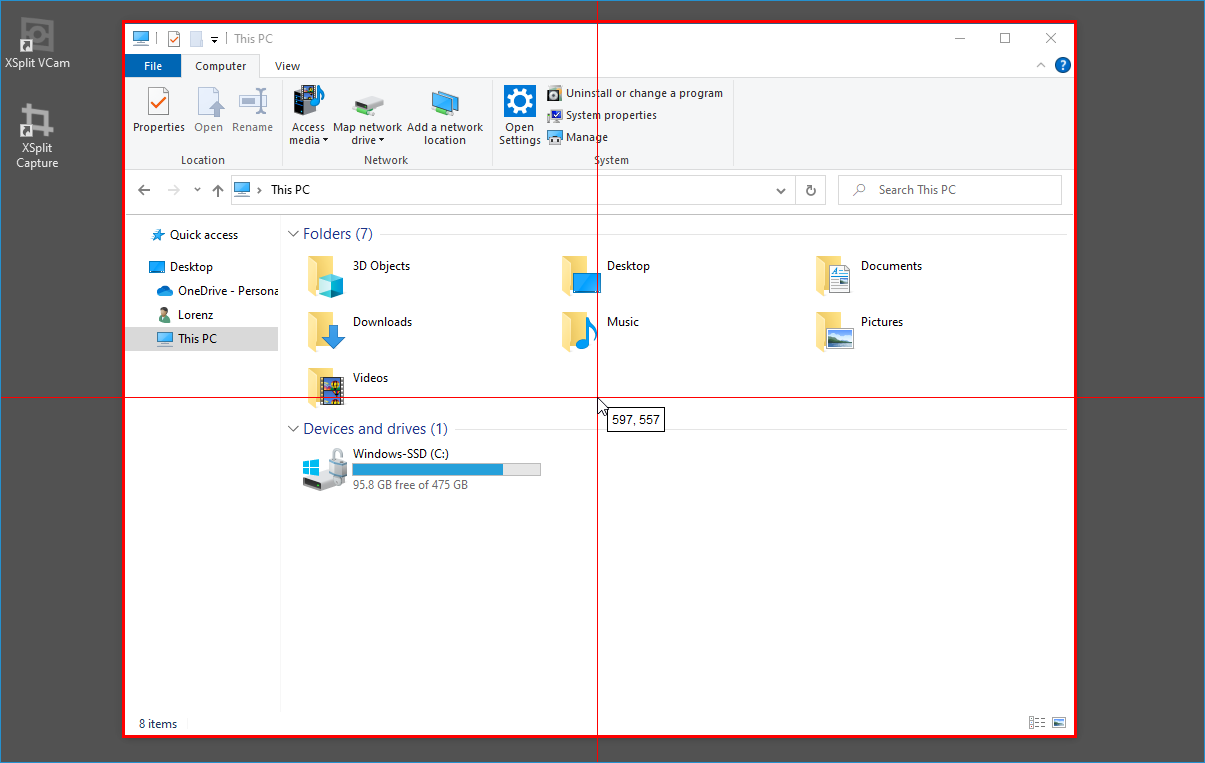This screenshot has height=763, width=1205.
Task: Click Uninstall or change a program
Action: [x=635, y=93]
